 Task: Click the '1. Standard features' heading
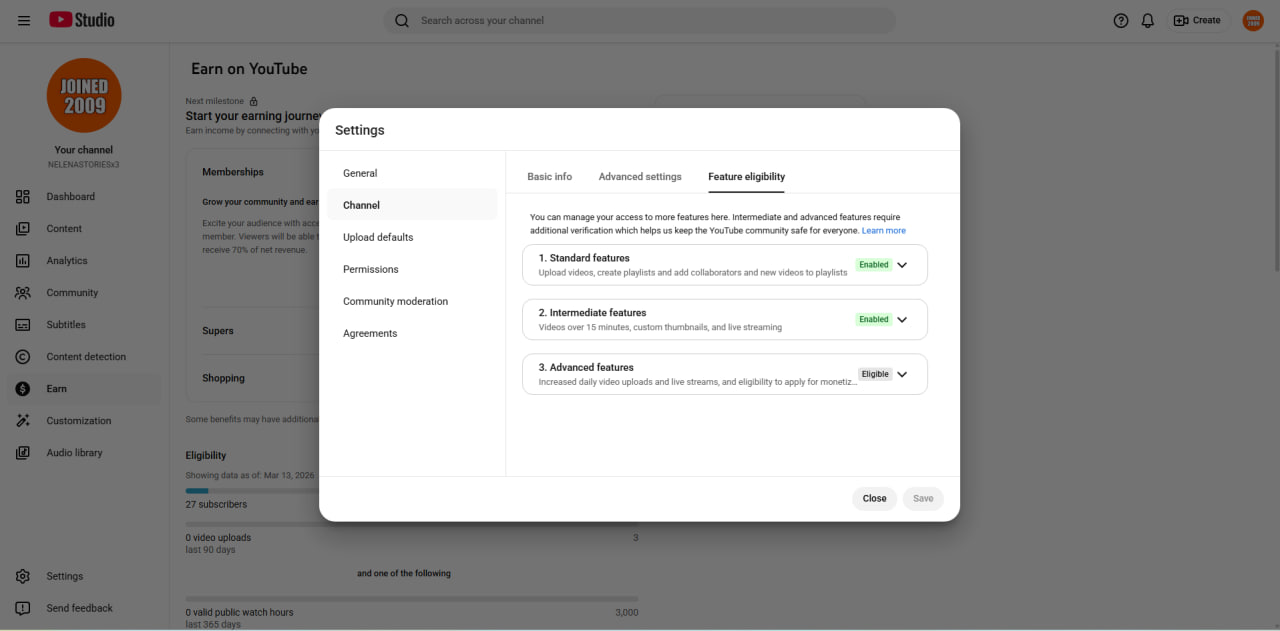pyautogui.click(x=584, y=258)
